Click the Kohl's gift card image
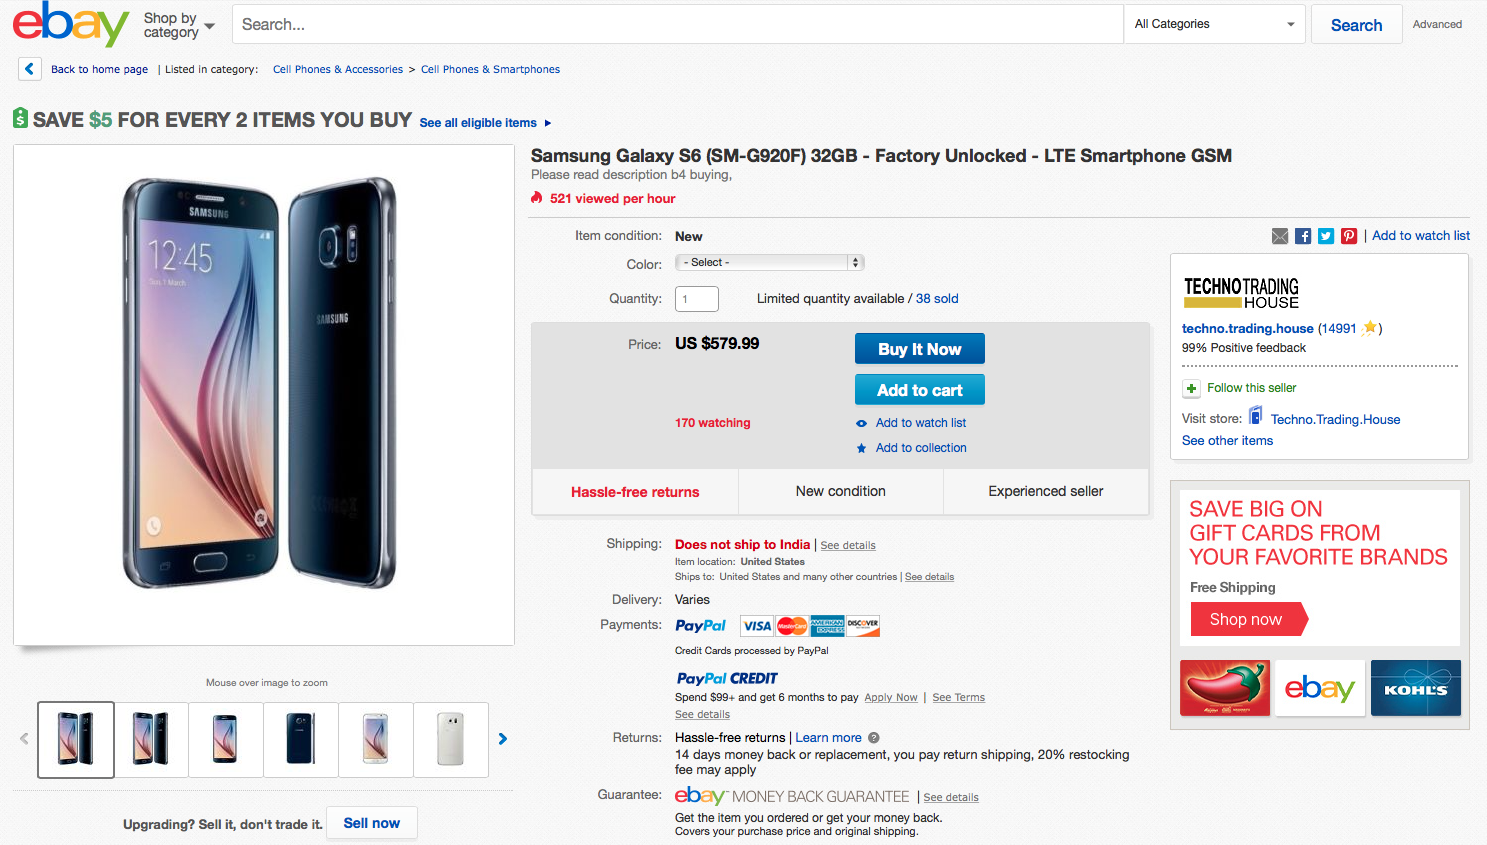Image resolution: width=1487 pixels, height=845 pixels. pyautogui.click(x=1415, y=688)
